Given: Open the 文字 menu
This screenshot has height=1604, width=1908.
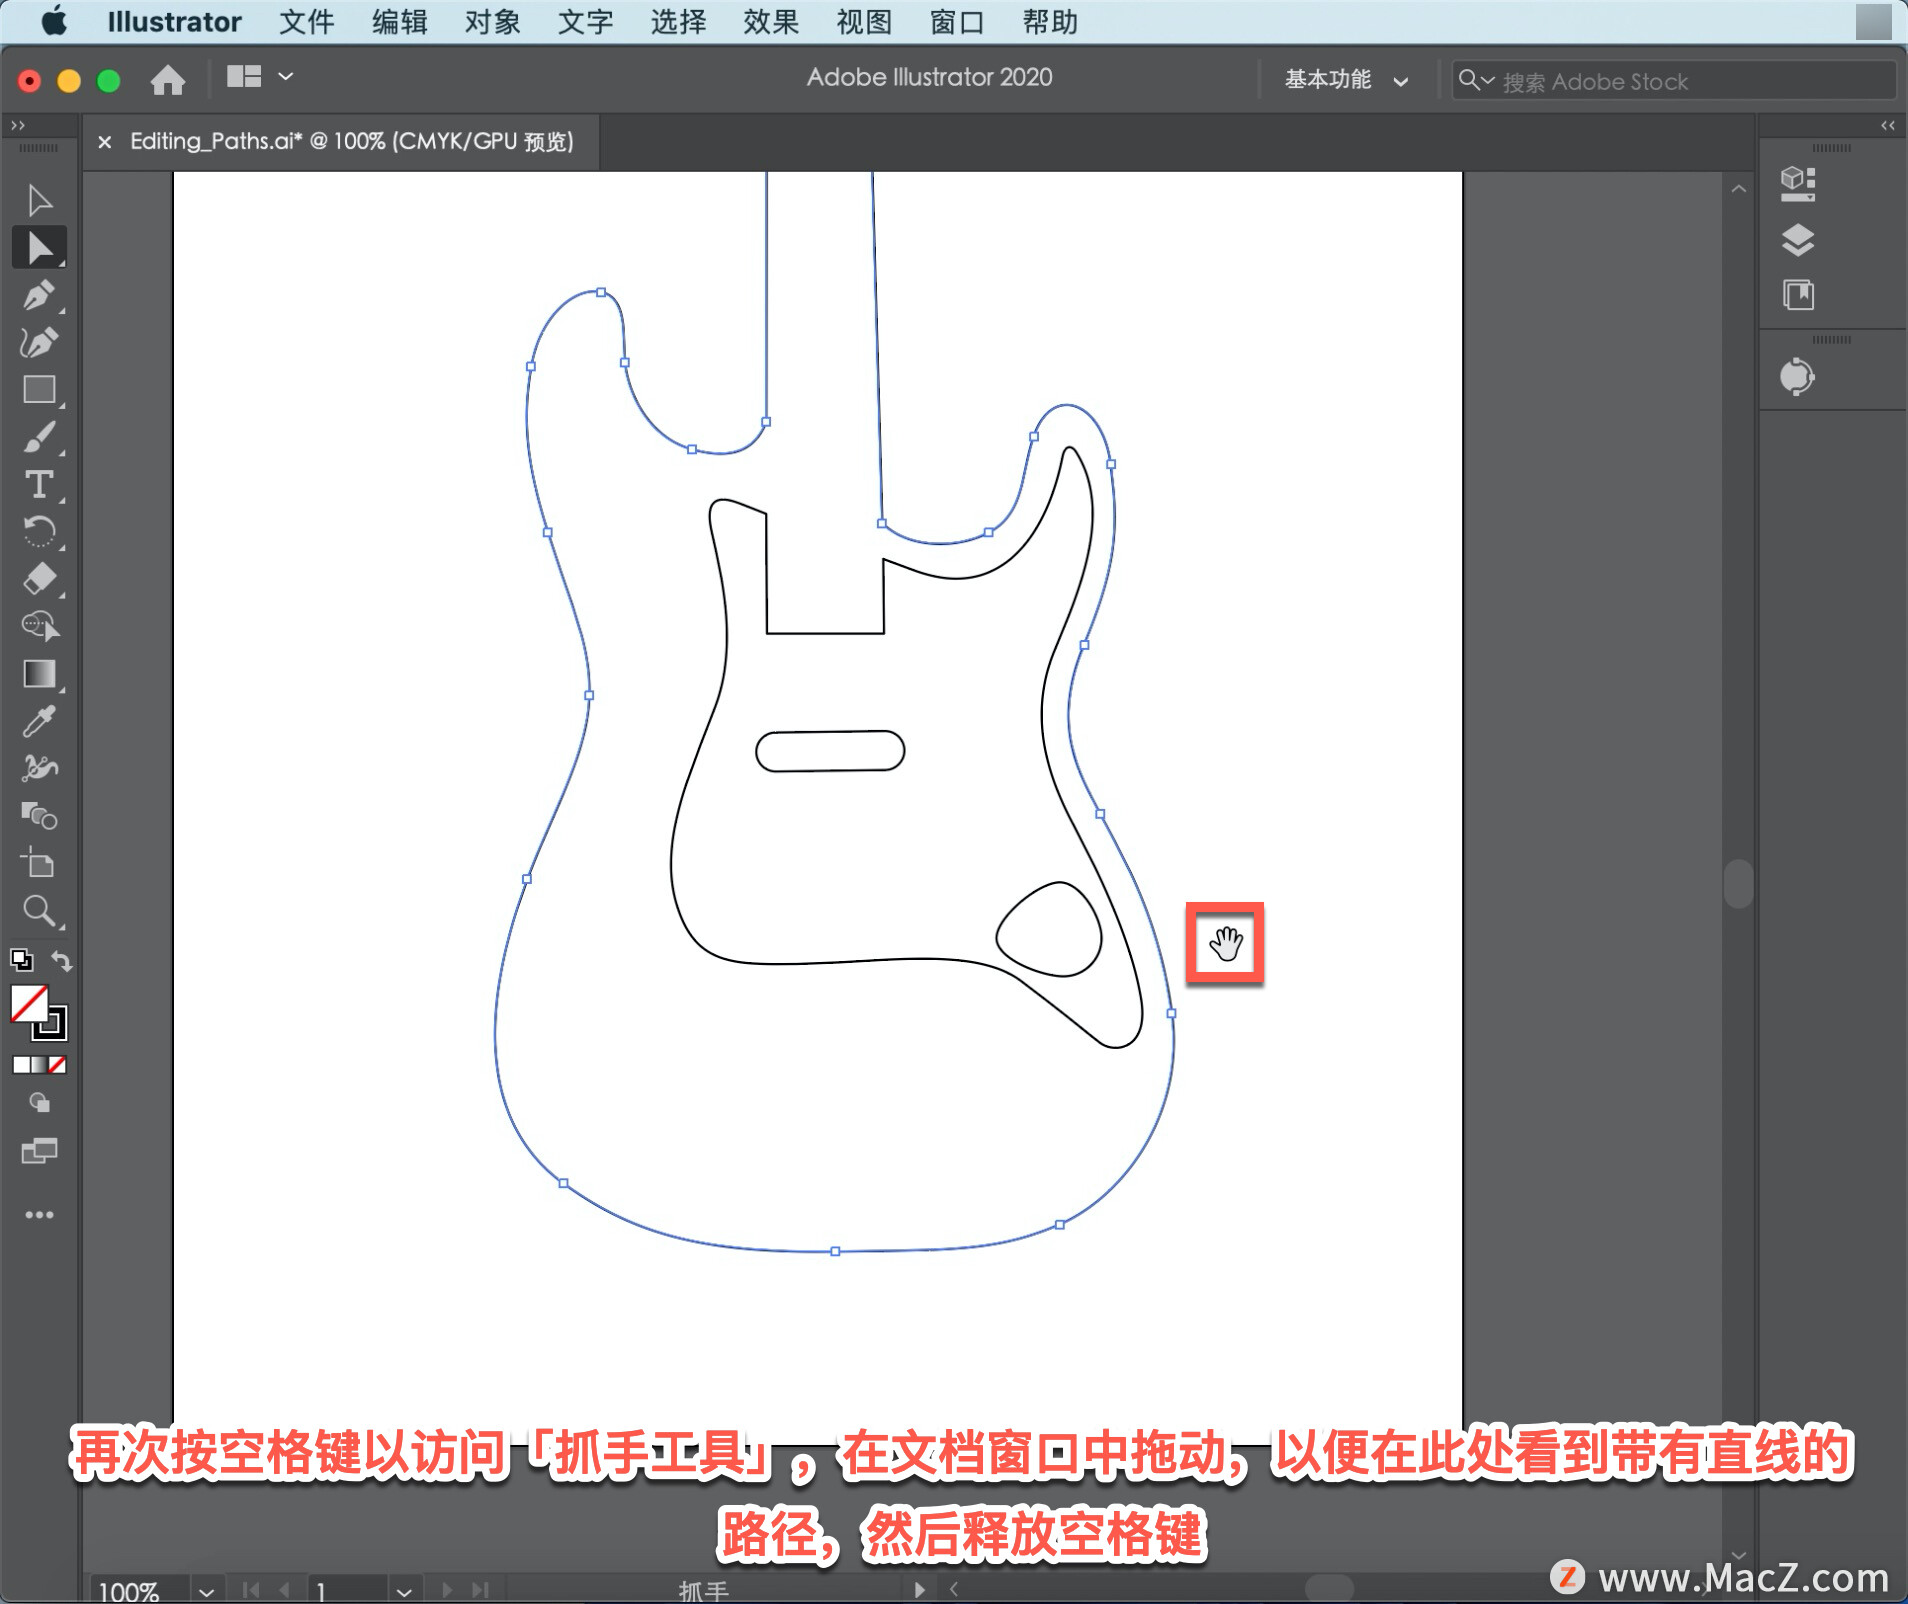Looking at the screenshot, I should point(585,21).
